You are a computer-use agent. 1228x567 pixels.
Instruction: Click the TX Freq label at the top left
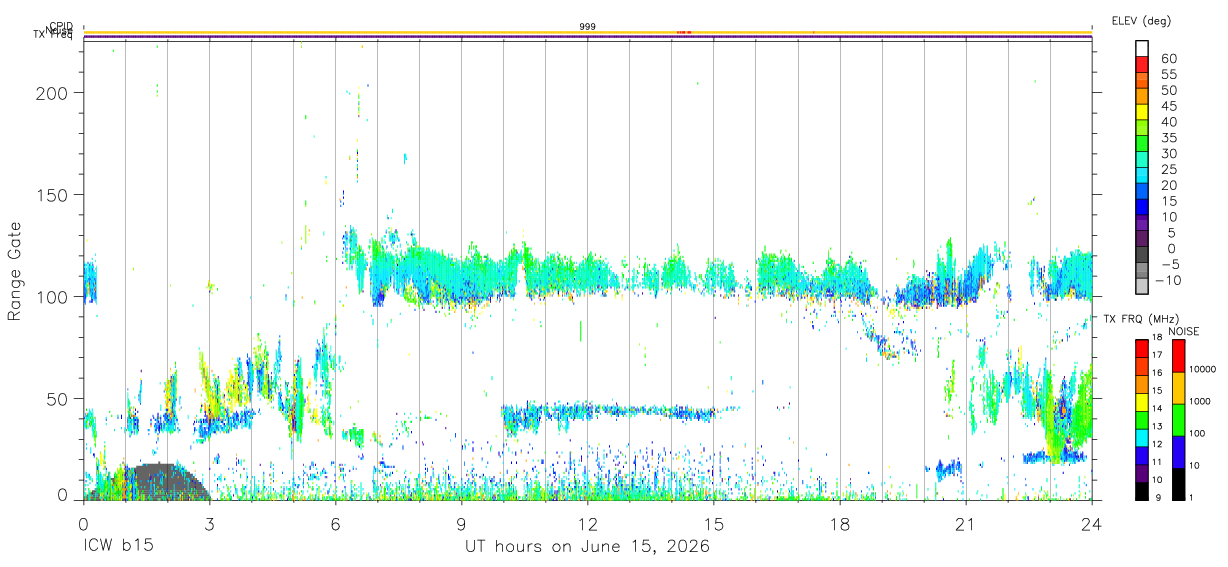tap(53, 36)
